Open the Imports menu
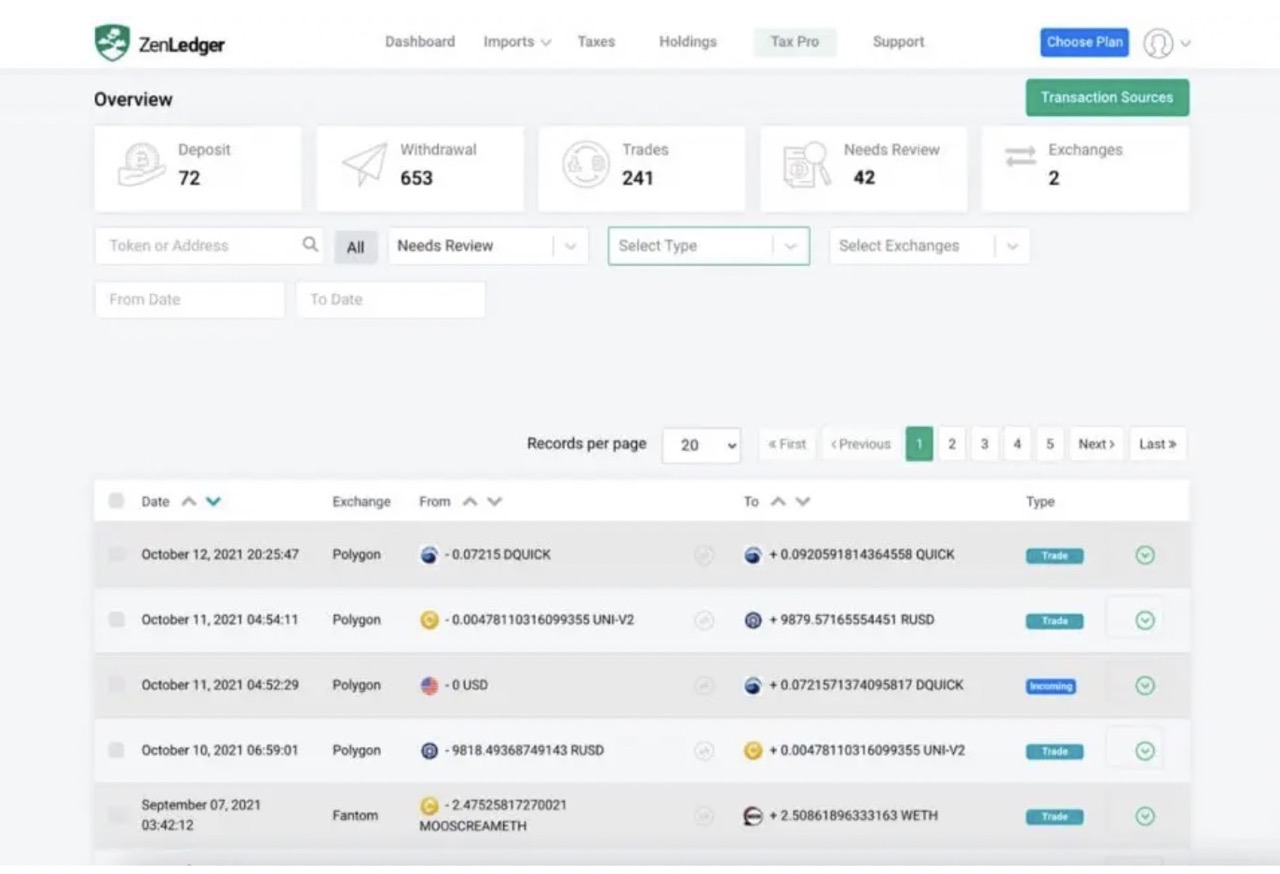The width and height of the screenshot is (1280, 874). point(515,42)
